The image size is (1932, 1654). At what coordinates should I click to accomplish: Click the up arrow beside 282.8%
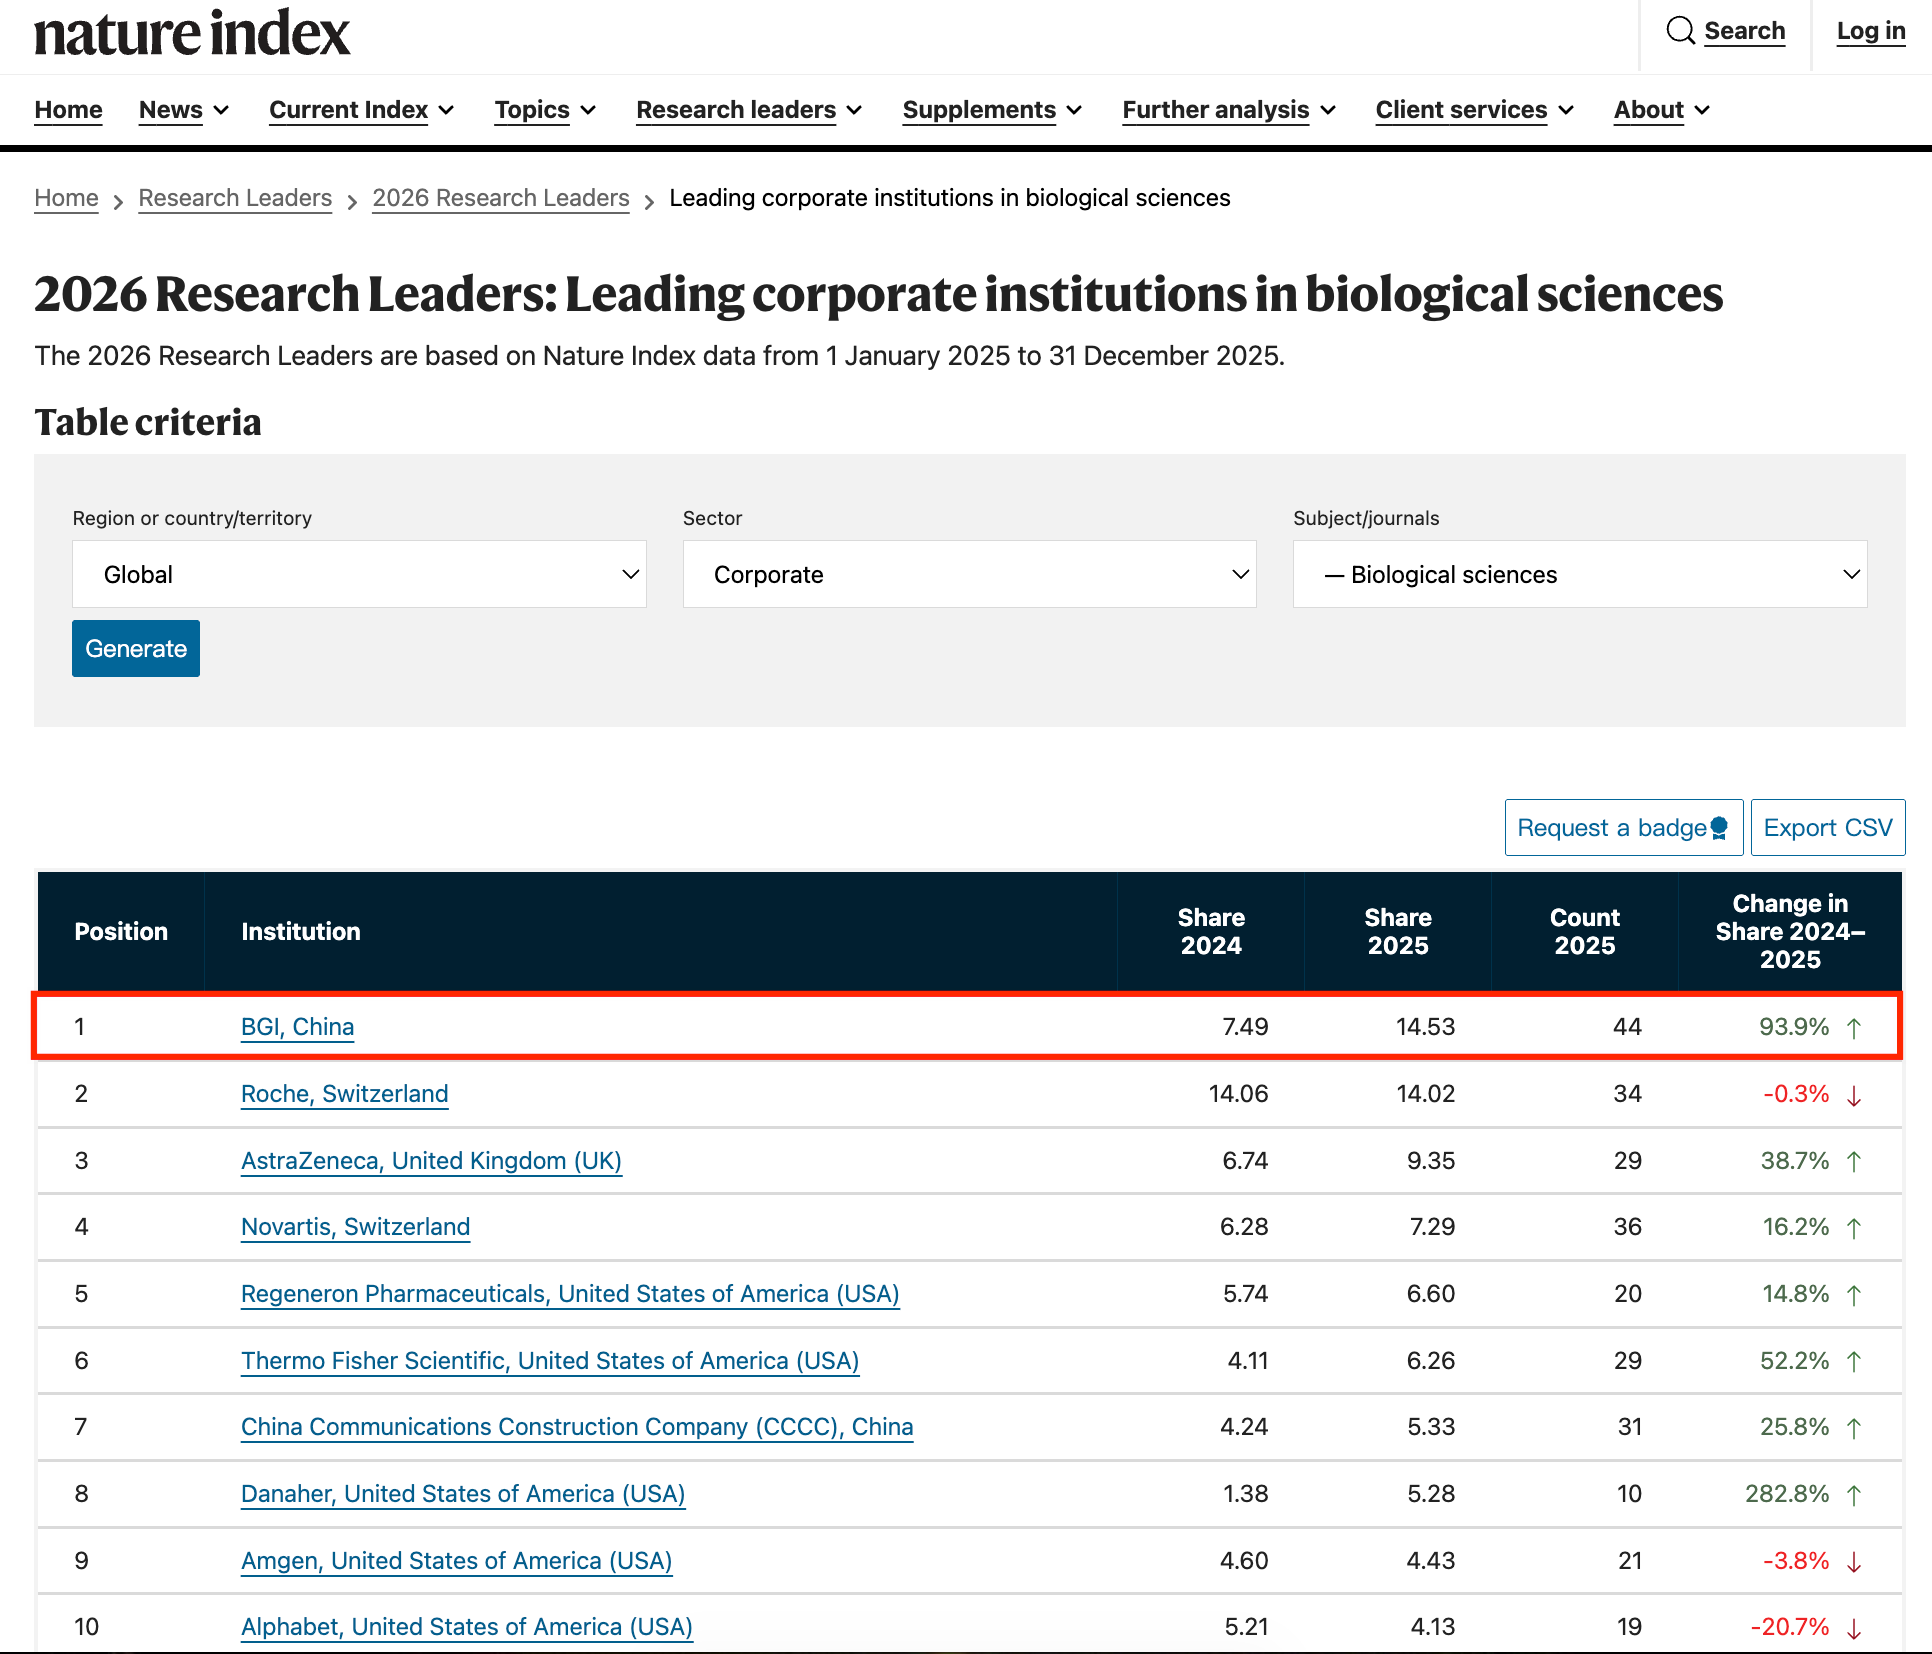[1854, 1495]
